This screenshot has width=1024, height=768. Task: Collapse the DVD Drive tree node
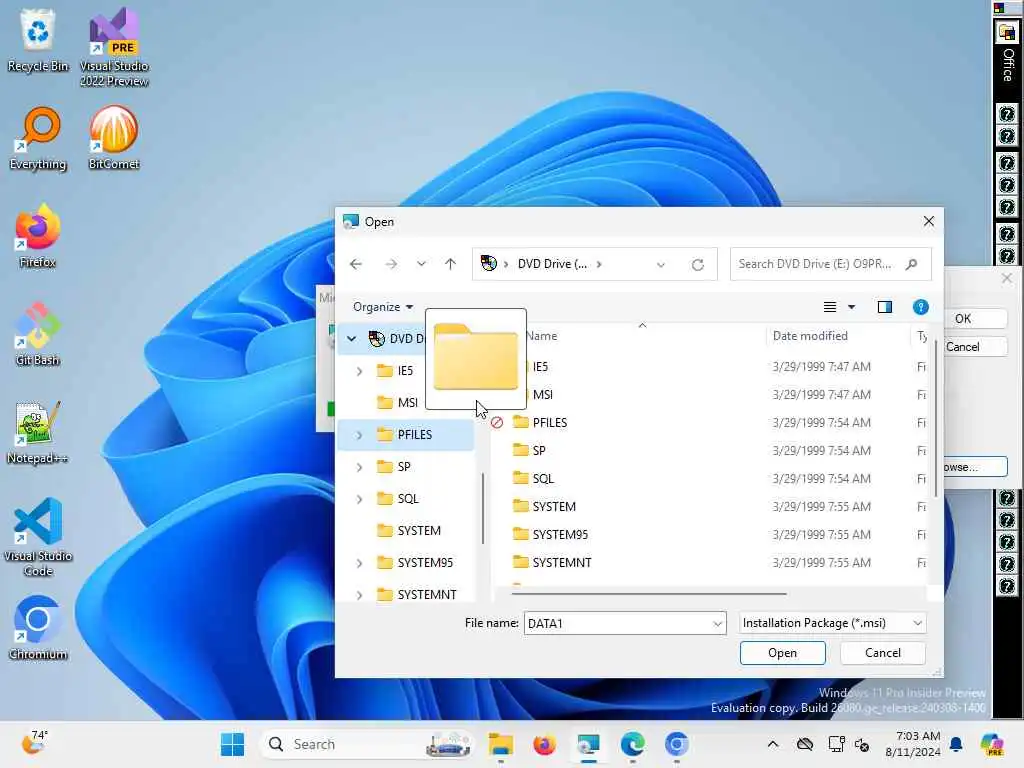[x=352, y=338]
